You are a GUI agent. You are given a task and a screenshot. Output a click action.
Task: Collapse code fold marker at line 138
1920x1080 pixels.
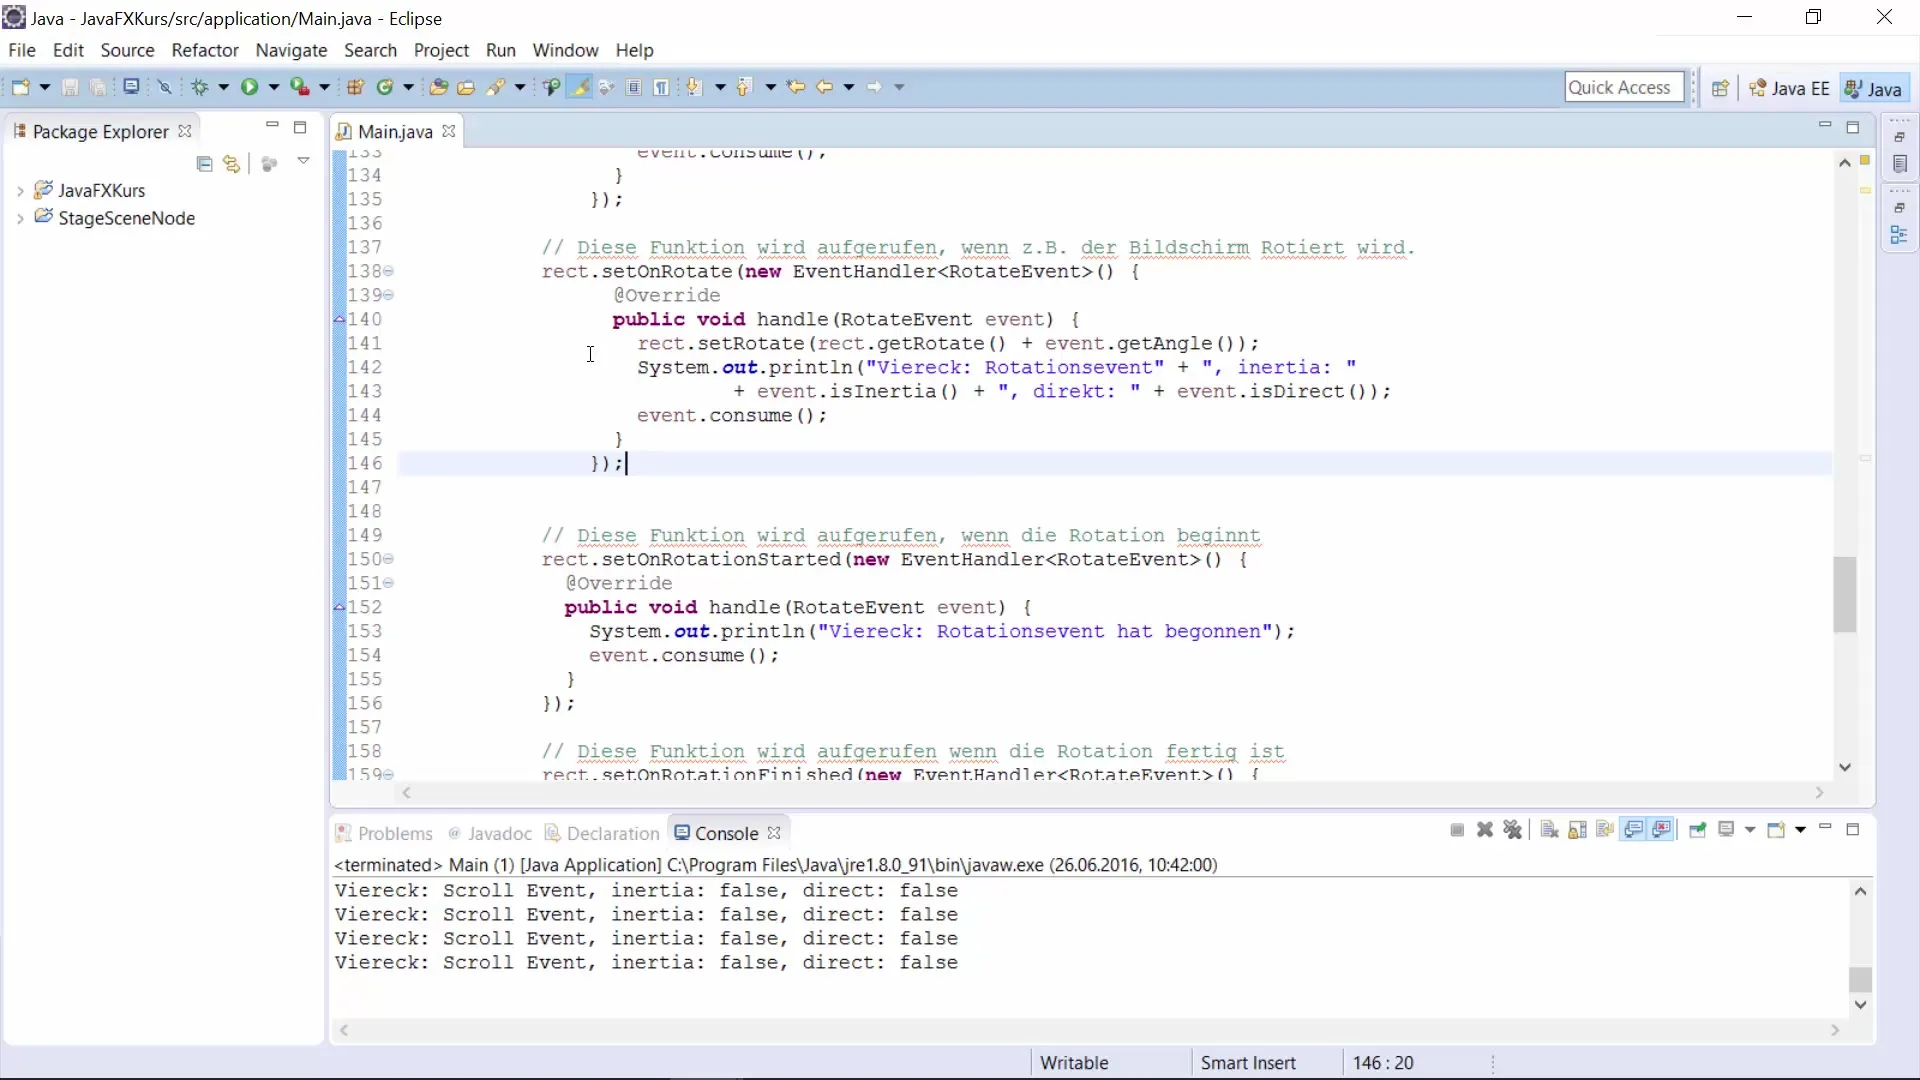389,271
